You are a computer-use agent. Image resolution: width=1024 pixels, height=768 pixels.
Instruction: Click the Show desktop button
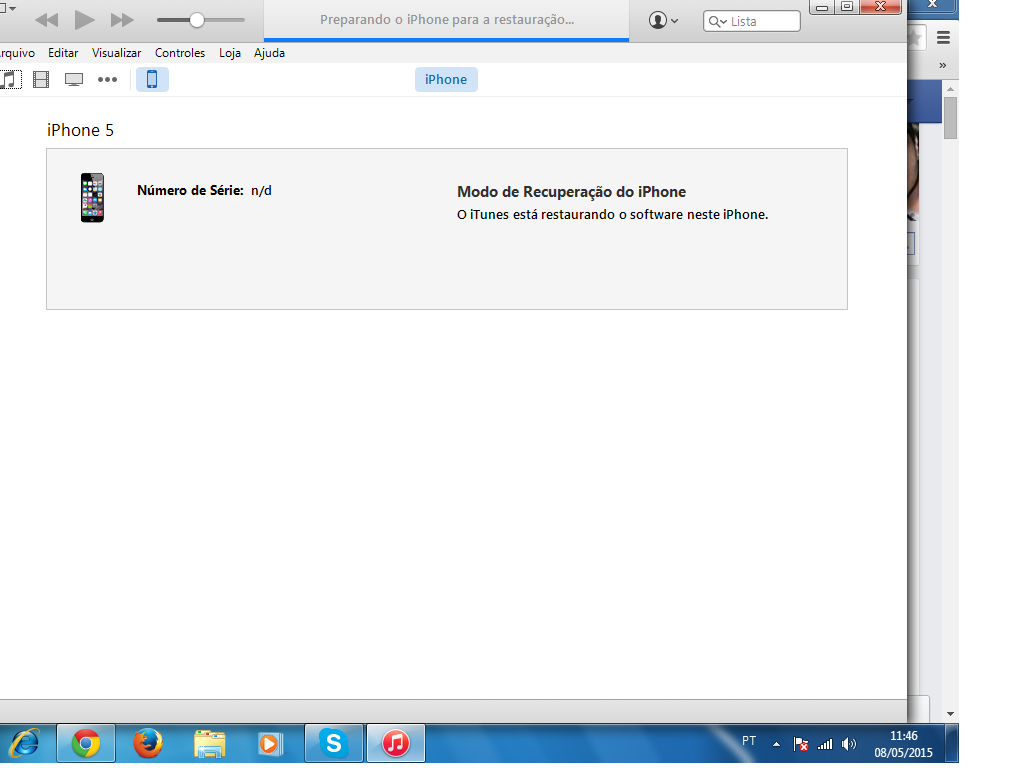tap(952, 744)
